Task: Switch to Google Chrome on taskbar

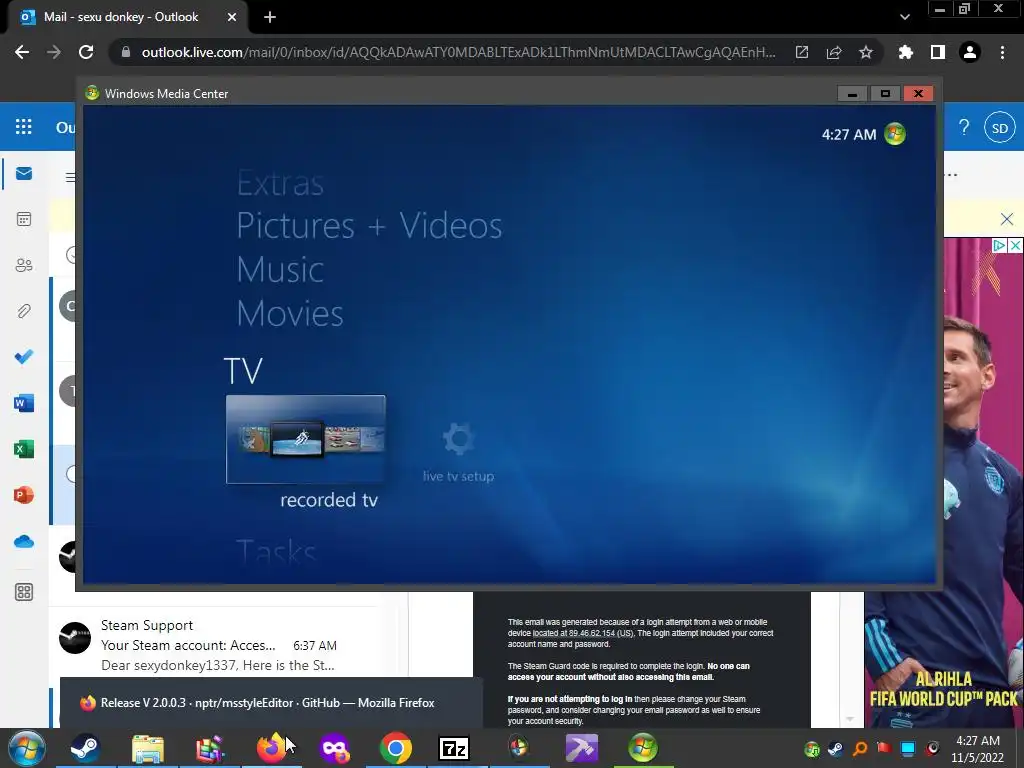Action: click(x=396, y=748)
